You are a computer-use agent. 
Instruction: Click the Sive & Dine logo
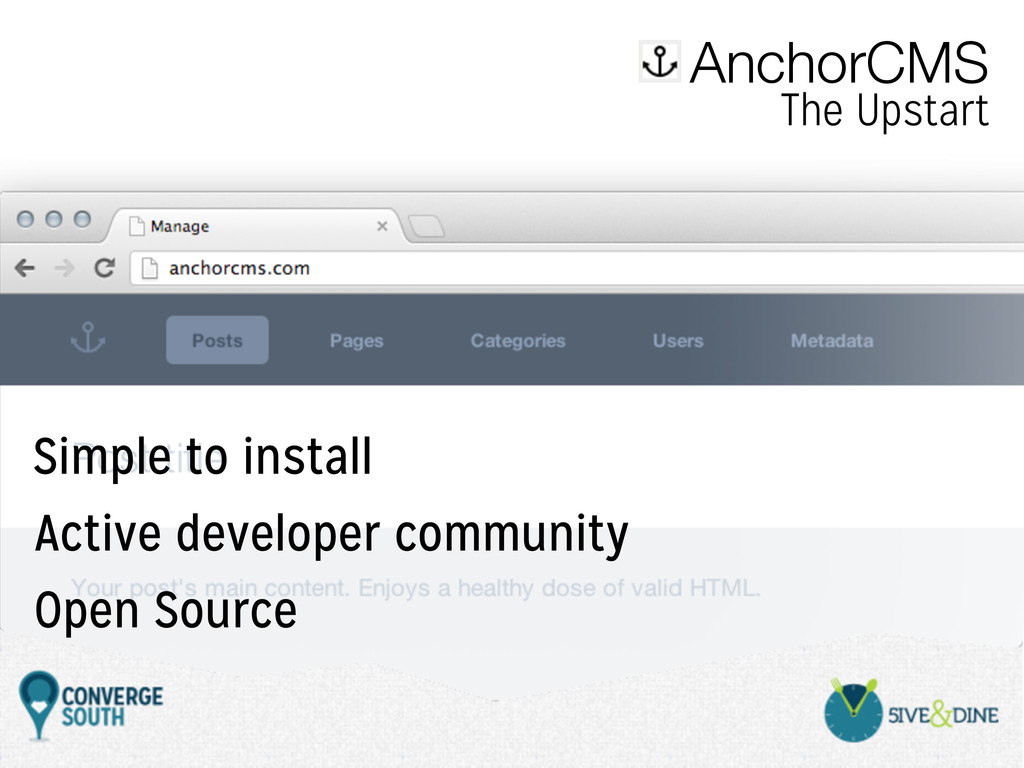tap(911, 711)
